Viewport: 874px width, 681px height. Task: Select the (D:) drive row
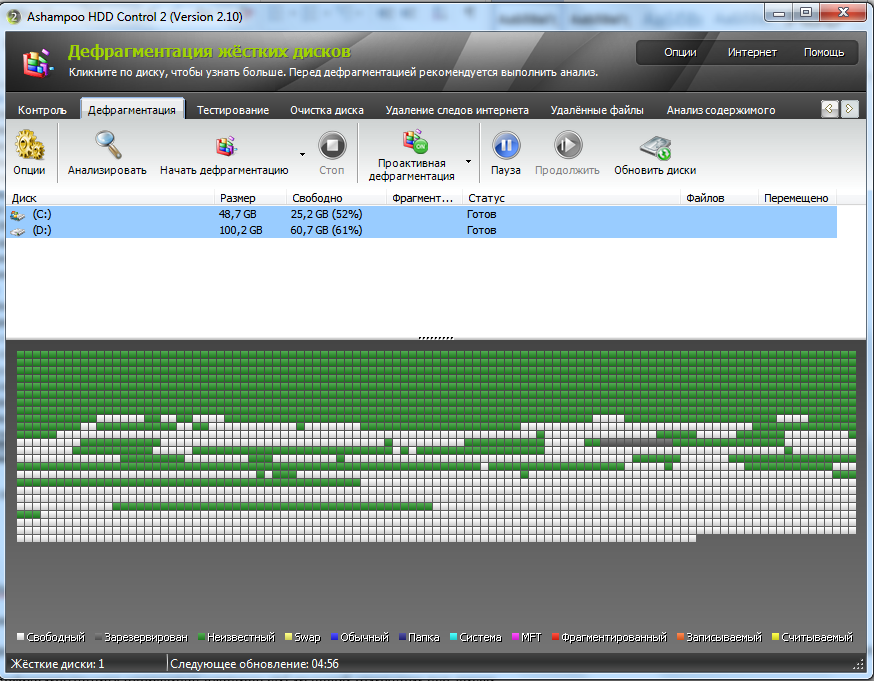click(422, 230)
